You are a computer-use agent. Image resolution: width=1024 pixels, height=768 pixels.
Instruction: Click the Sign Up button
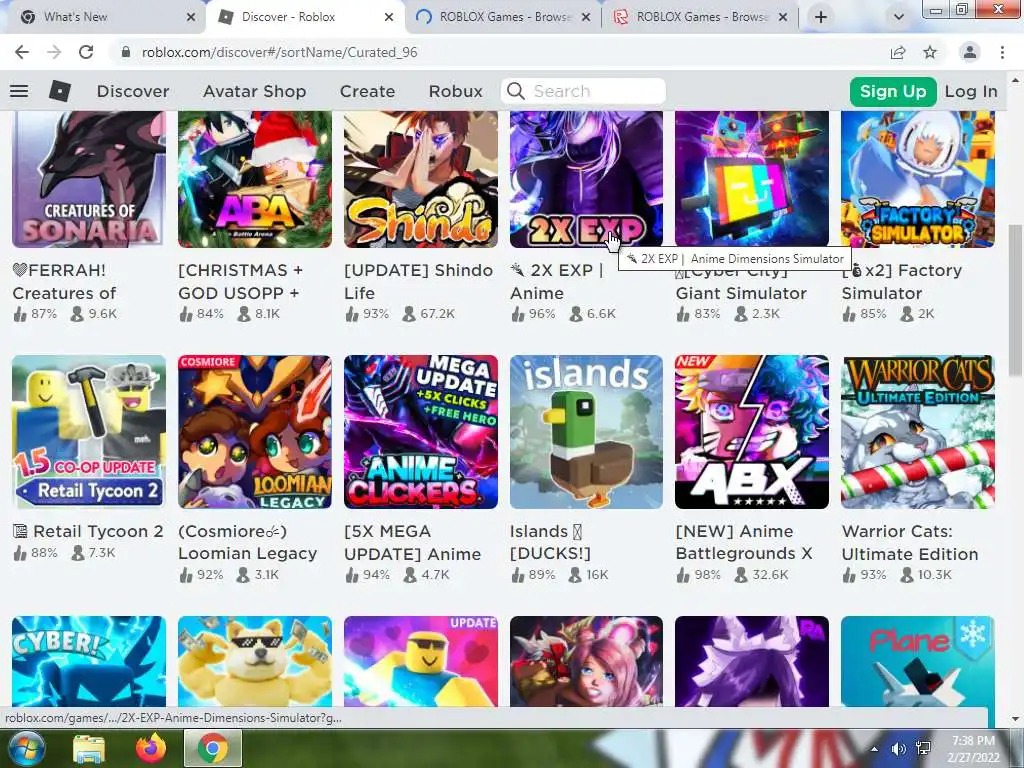pos(893,91)
